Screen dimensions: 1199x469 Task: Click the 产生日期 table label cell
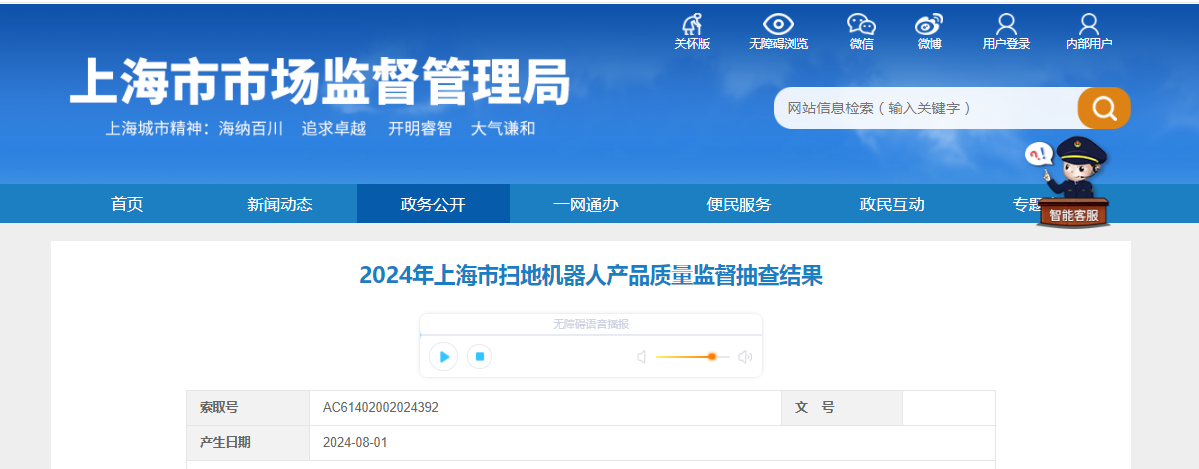(x=249, y=442)
